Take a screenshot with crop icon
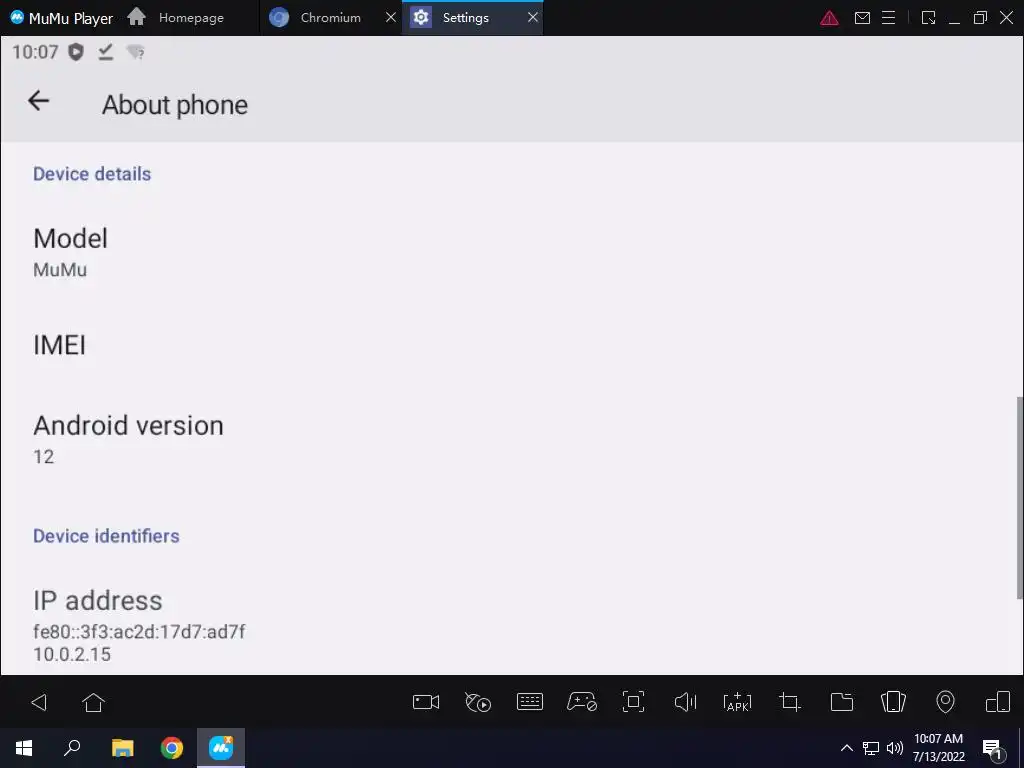Image resolution: width=1024 pixels, height=768 pixels. pyautogui.click(x=790, y=703)
